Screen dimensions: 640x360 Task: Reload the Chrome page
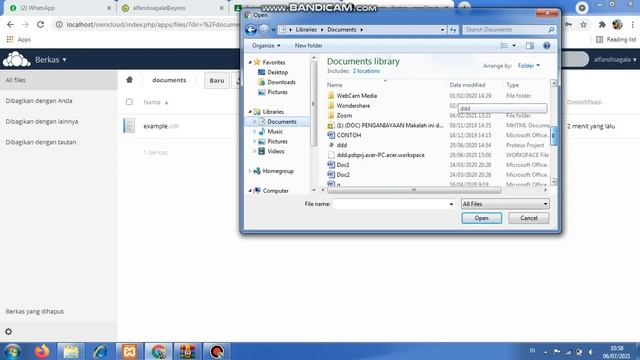tap(40, 24)
